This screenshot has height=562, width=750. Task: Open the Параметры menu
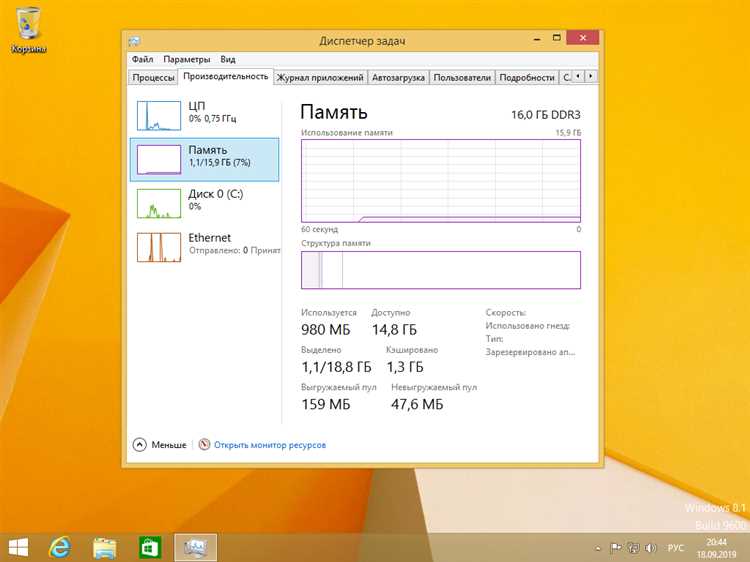coord(187,59)
